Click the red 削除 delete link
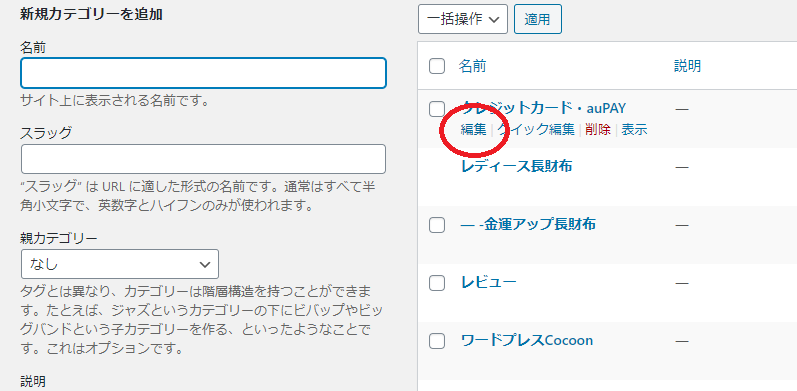The height and width of the screenshot is (391, 797). [598, 130]
